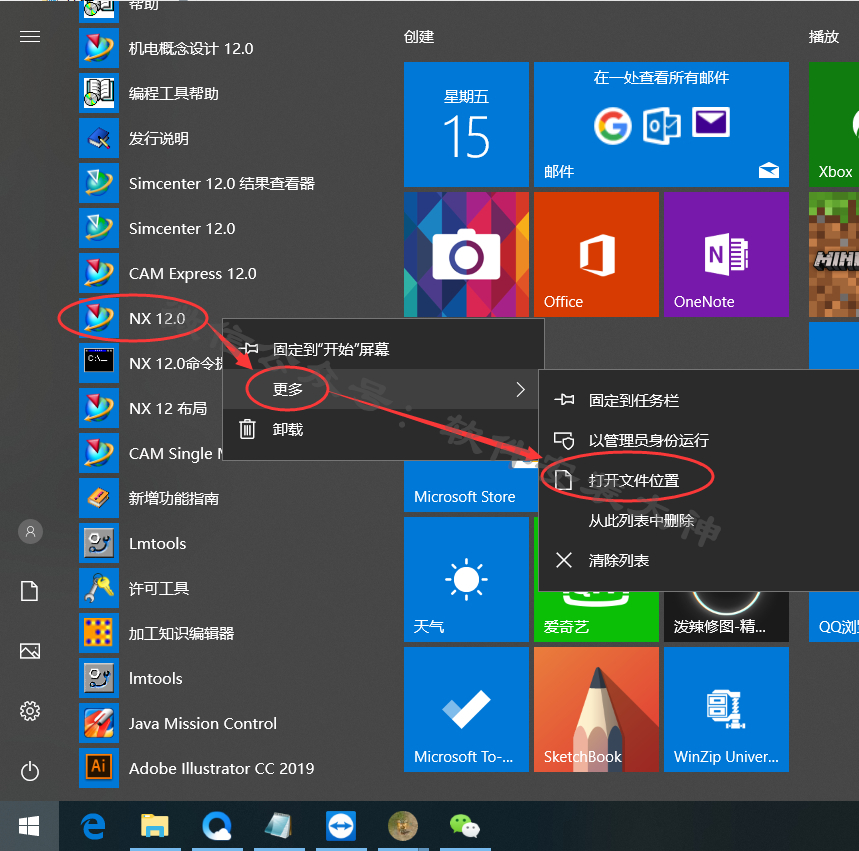
Task: Expand the 更多 submenu arrow
Action: pos(520,389)
